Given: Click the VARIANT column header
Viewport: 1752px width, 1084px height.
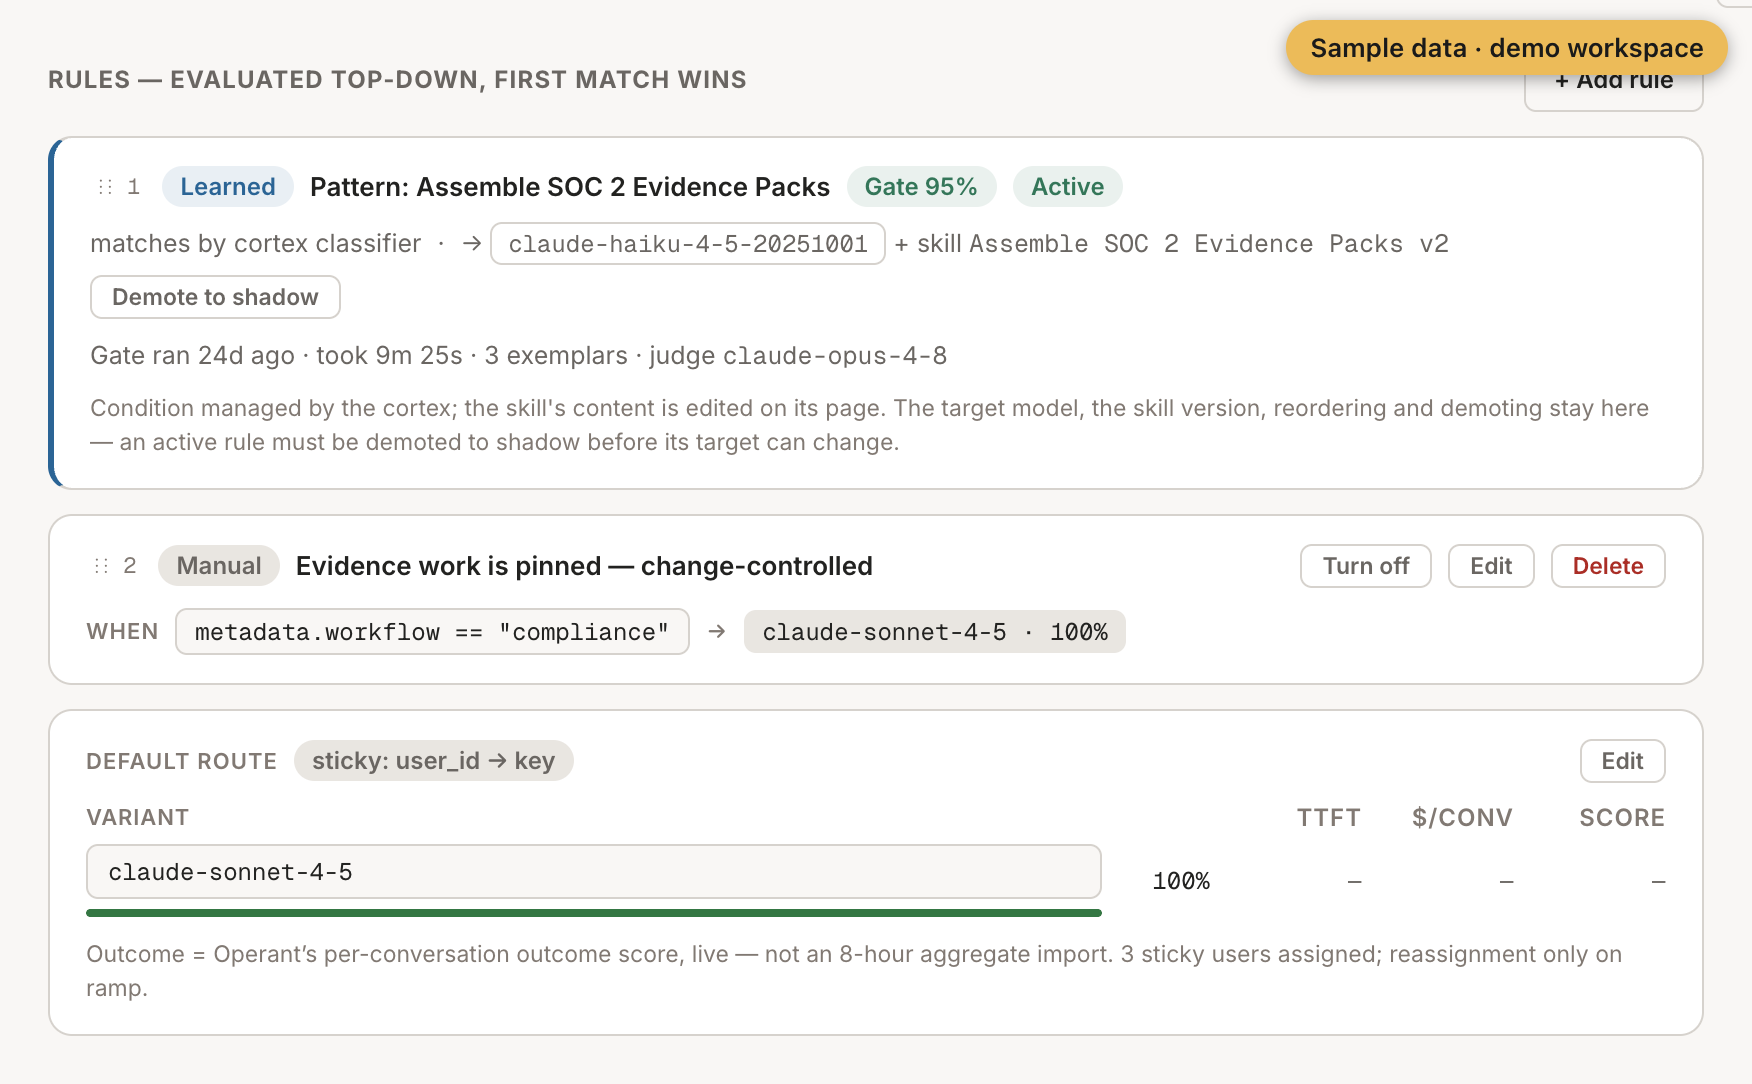Looking at the screenshot, I should pyautogui.click(x=138, y=818).
